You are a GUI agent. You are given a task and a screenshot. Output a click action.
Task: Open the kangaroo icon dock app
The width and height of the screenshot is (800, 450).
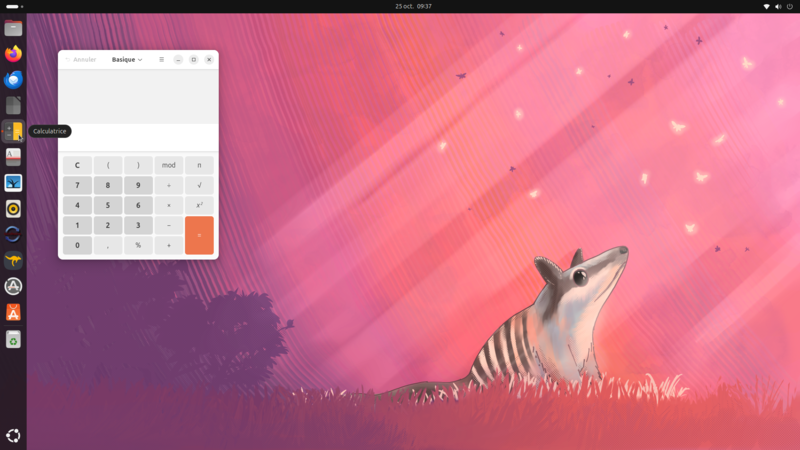coord(13,260)
